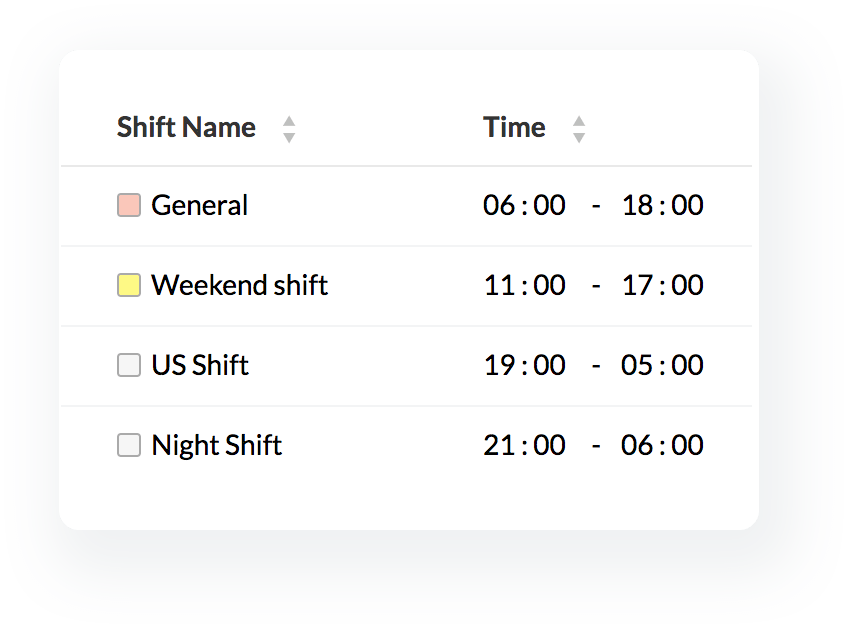Click General start time 06:00

tap(524, 206)
